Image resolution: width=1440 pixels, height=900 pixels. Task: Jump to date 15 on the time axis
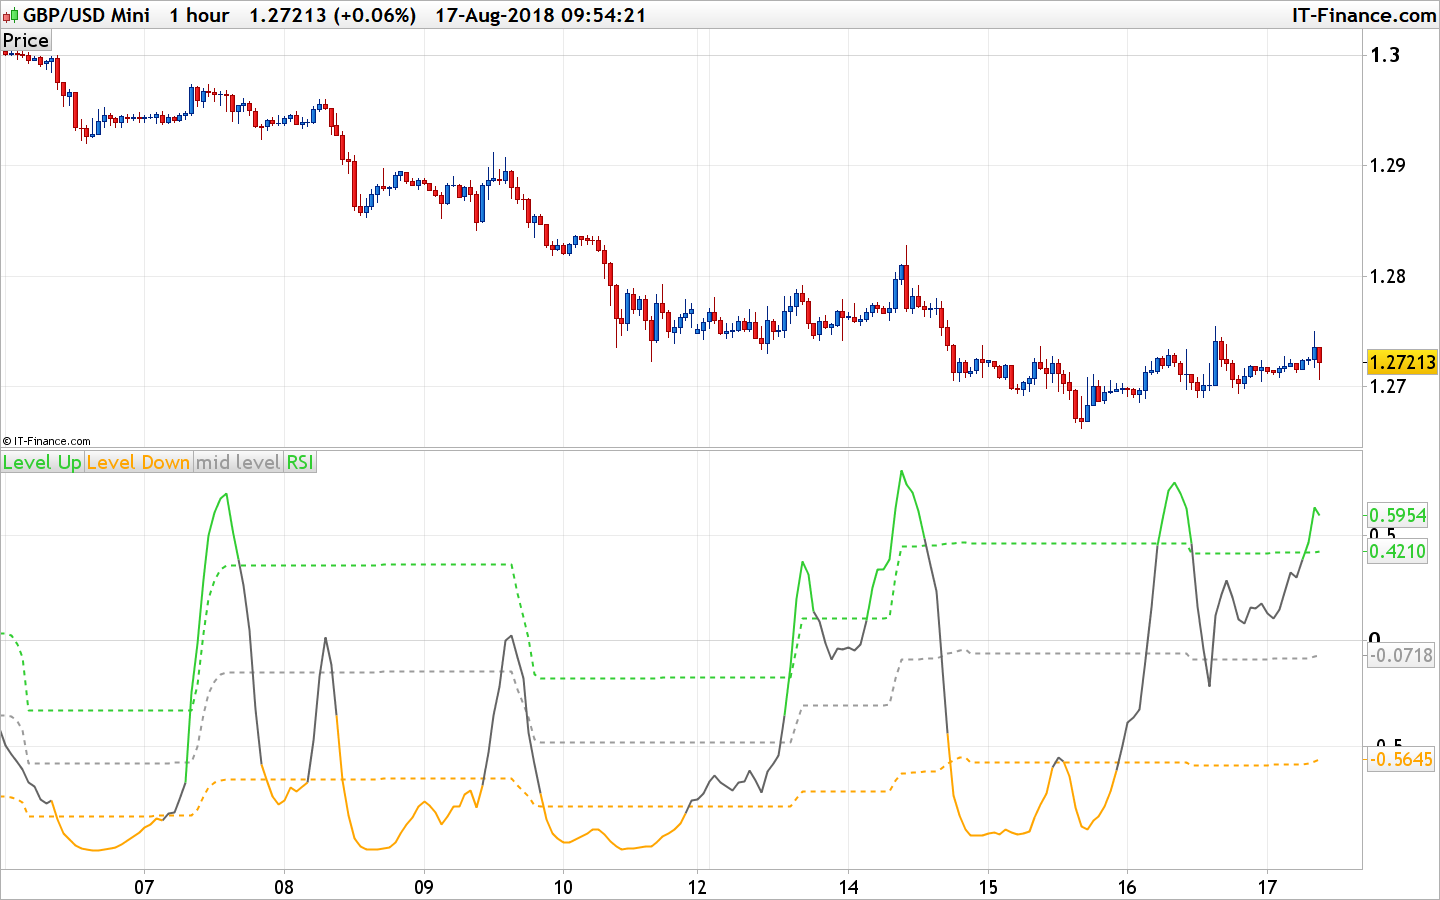(x=988, y=887)
